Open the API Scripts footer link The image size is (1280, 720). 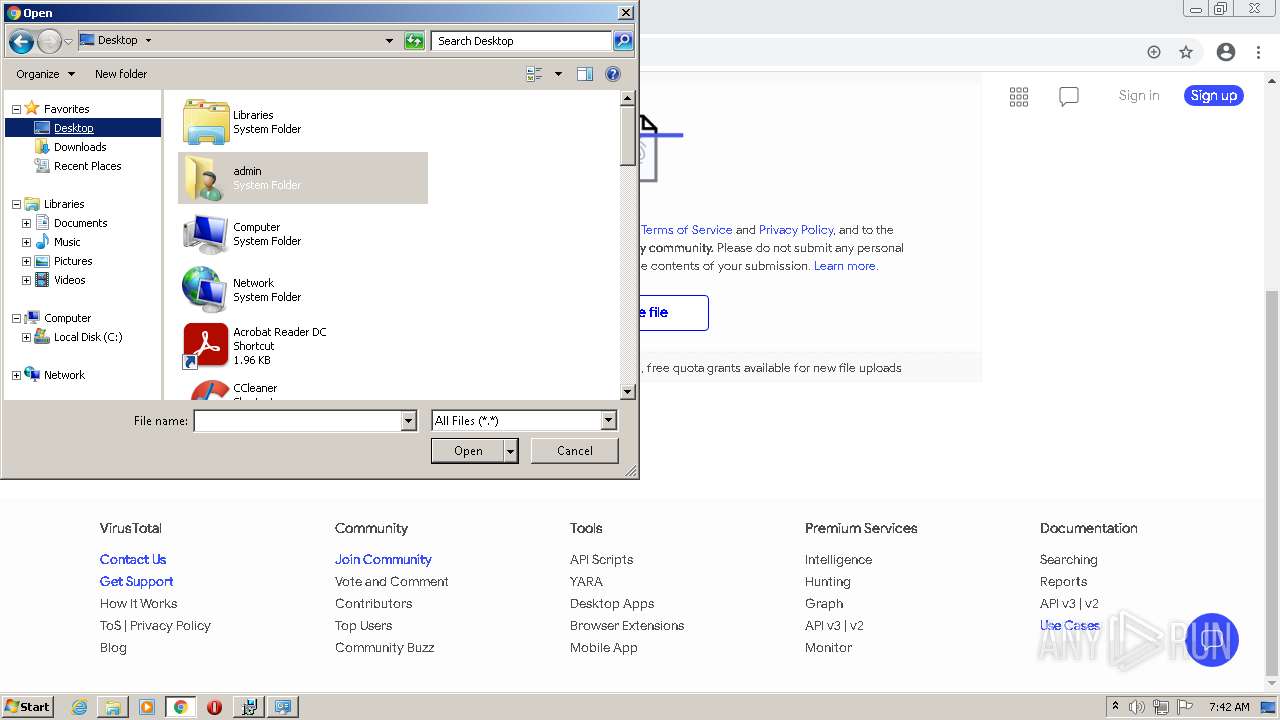coord(601,560)
